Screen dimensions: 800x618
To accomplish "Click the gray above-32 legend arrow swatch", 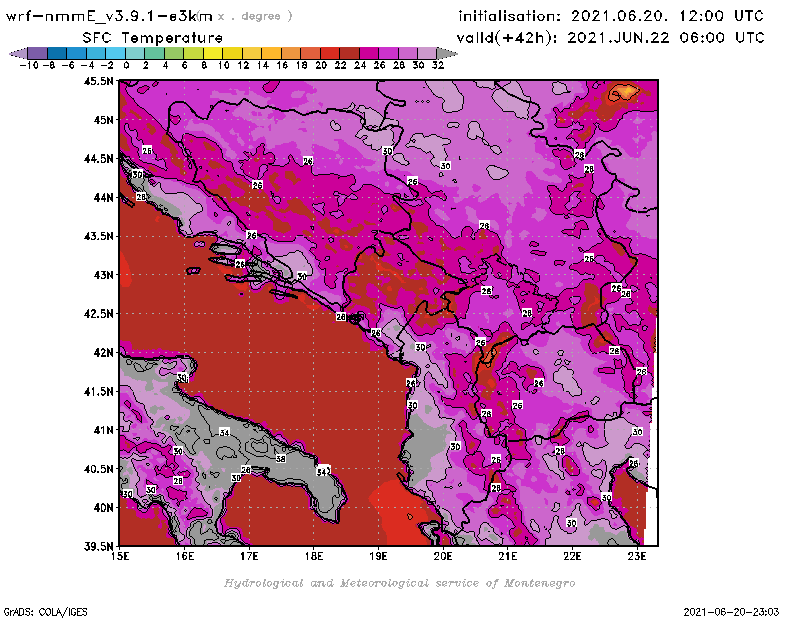I will [x=447, y=53].
